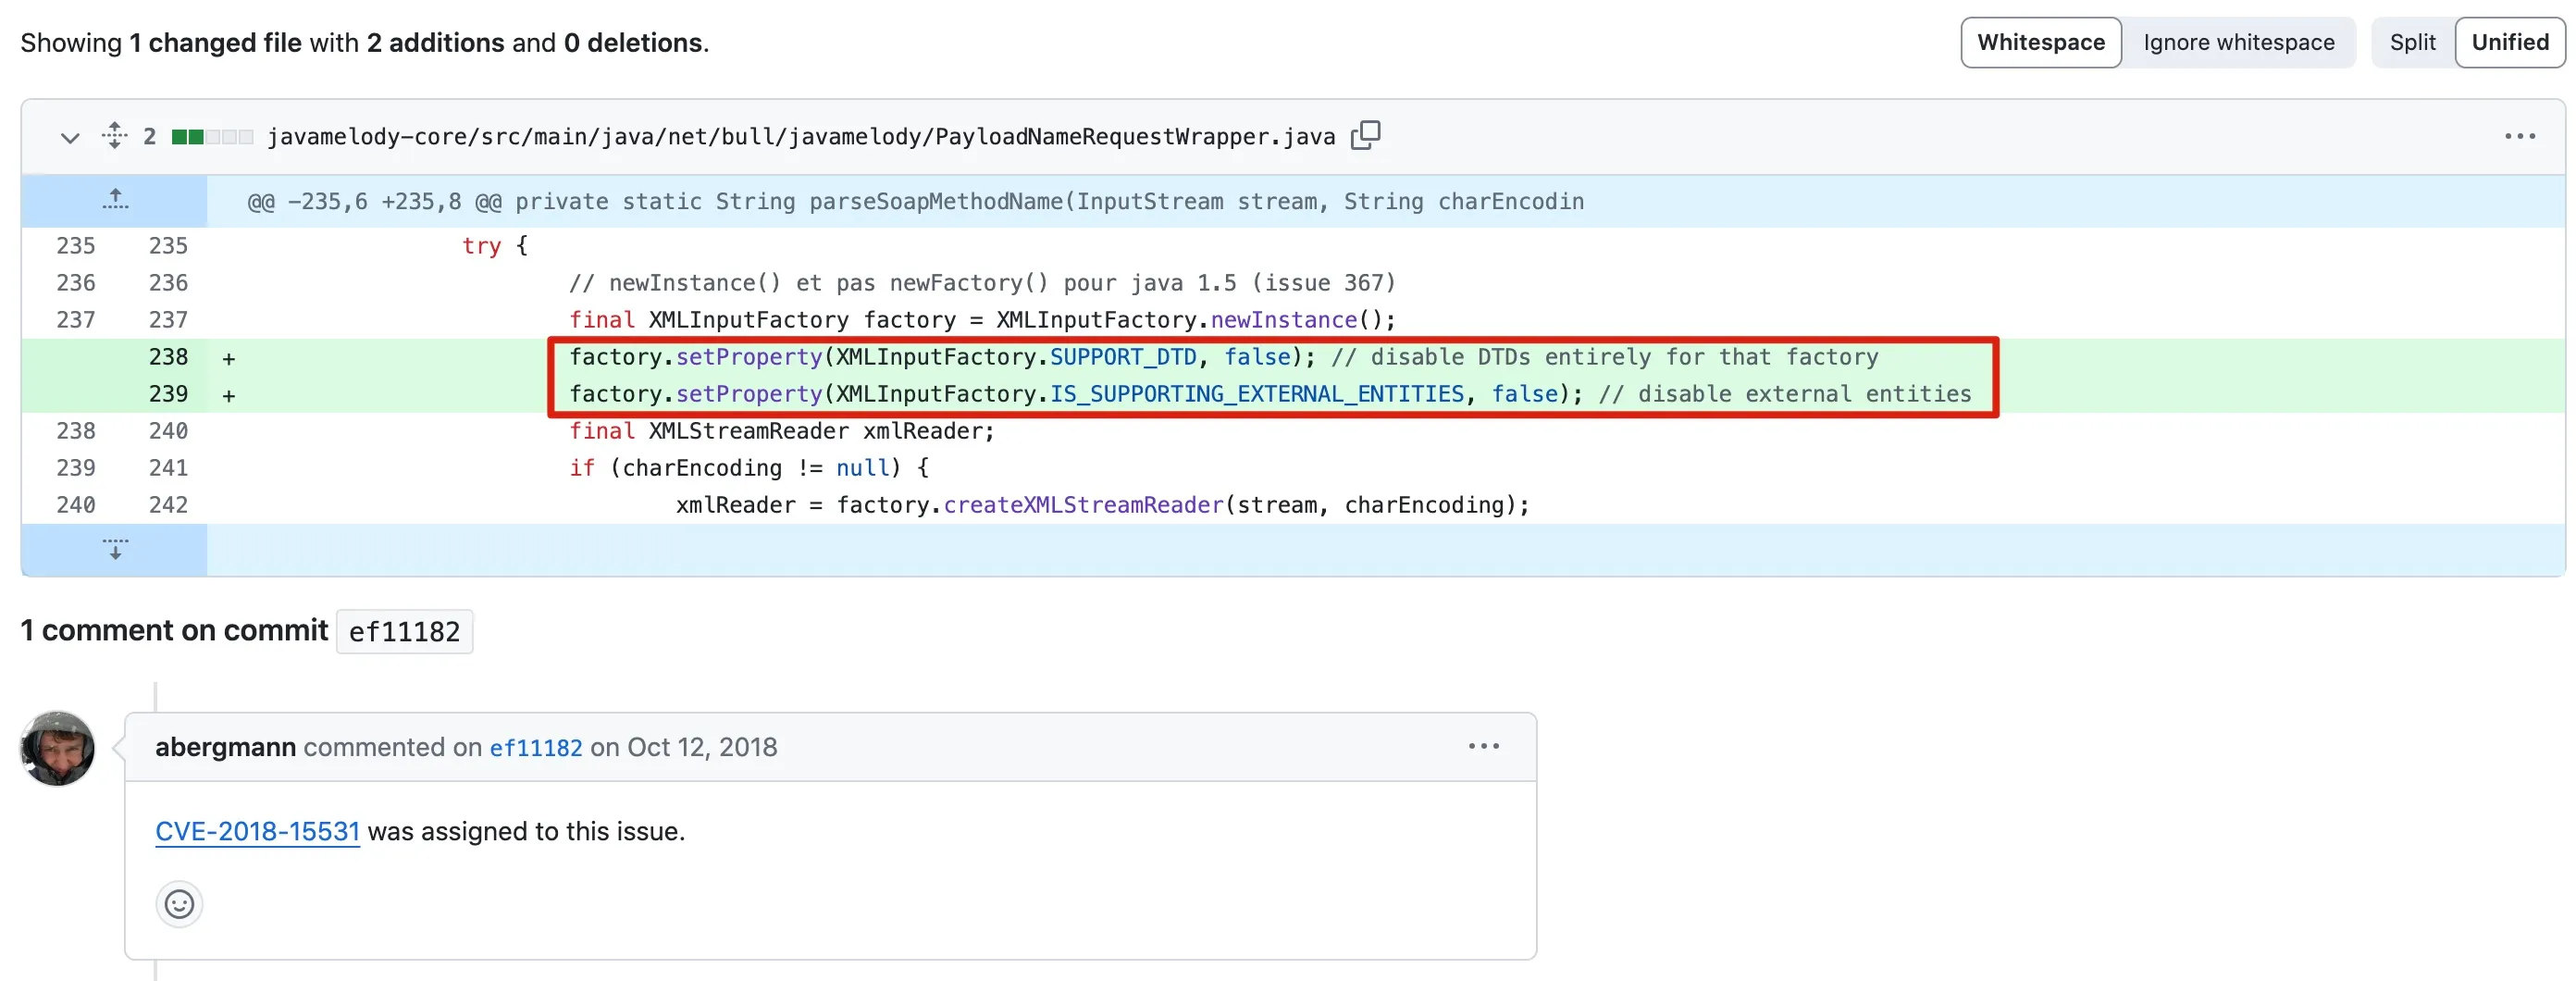Select Whitespace diff option

(x=2040, y=43)
